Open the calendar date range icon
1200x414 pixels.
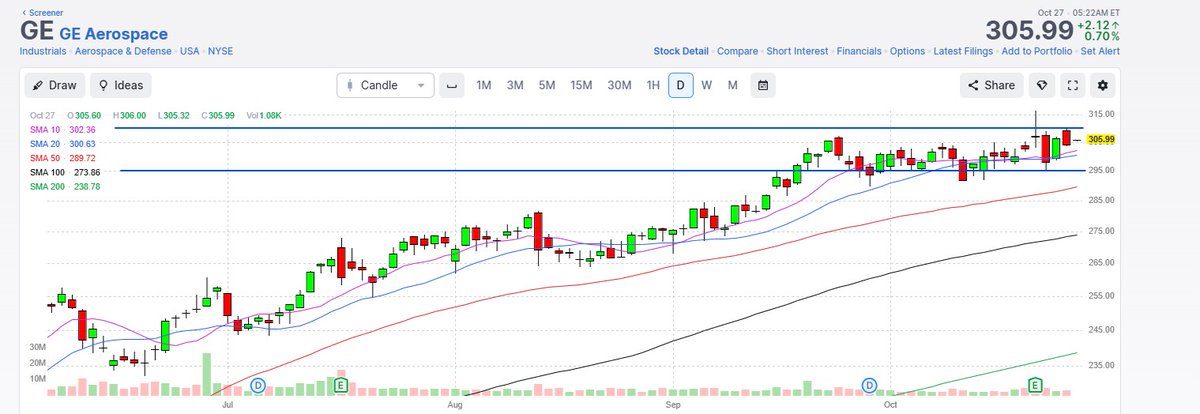click(x=763, y=85)
